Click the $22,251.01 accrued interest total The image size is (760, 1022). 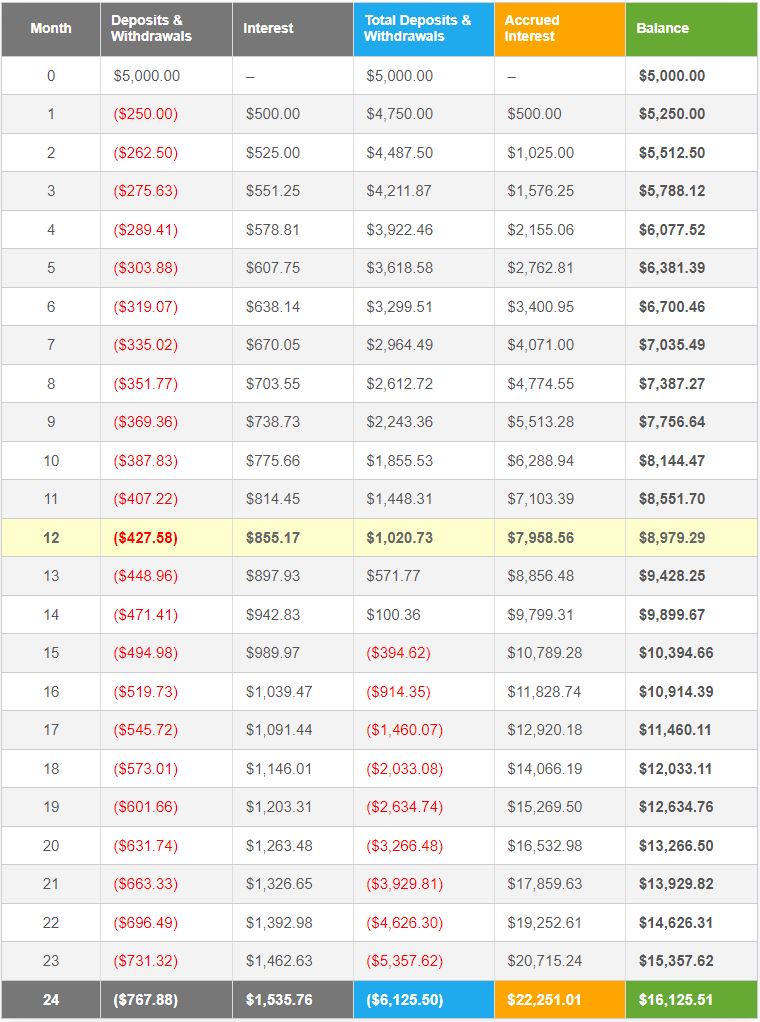(x=545, y=999)
